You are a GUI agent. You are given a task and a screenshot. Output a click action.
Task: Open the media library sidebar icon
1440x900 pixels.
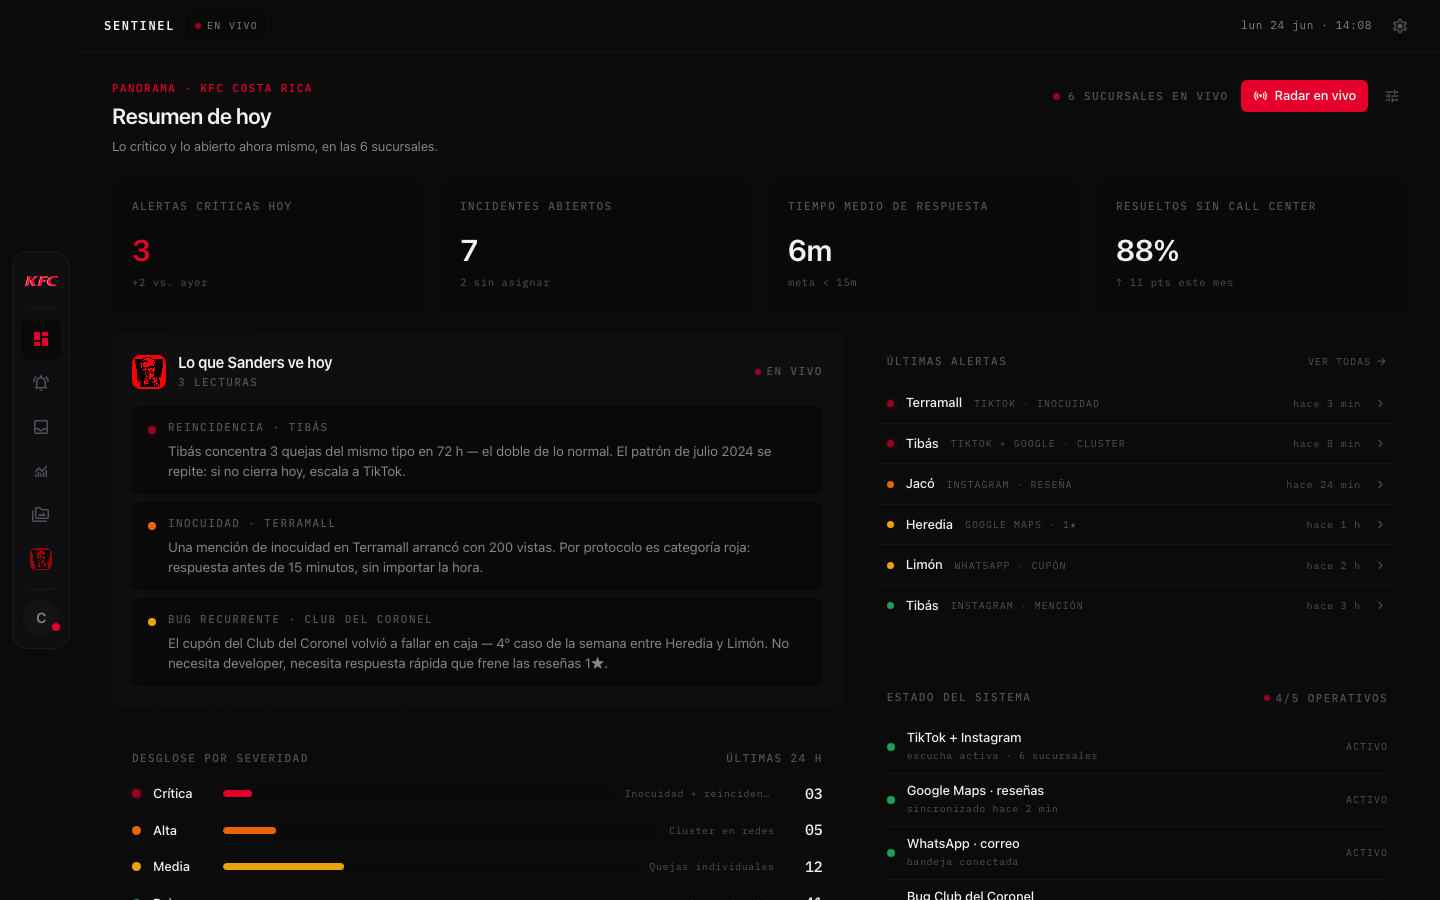pos(41,515)
